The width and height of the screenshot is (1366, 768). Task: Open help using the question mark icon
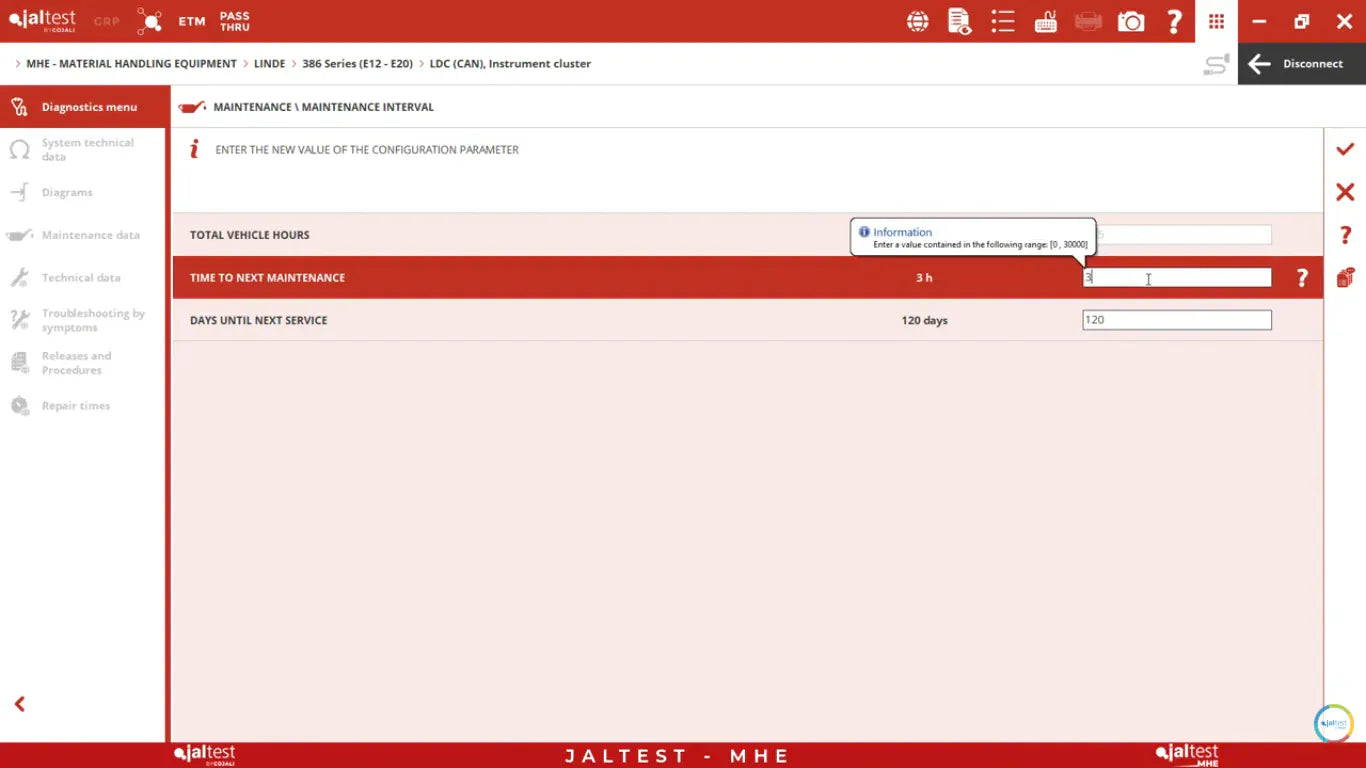coord(1174,21)
